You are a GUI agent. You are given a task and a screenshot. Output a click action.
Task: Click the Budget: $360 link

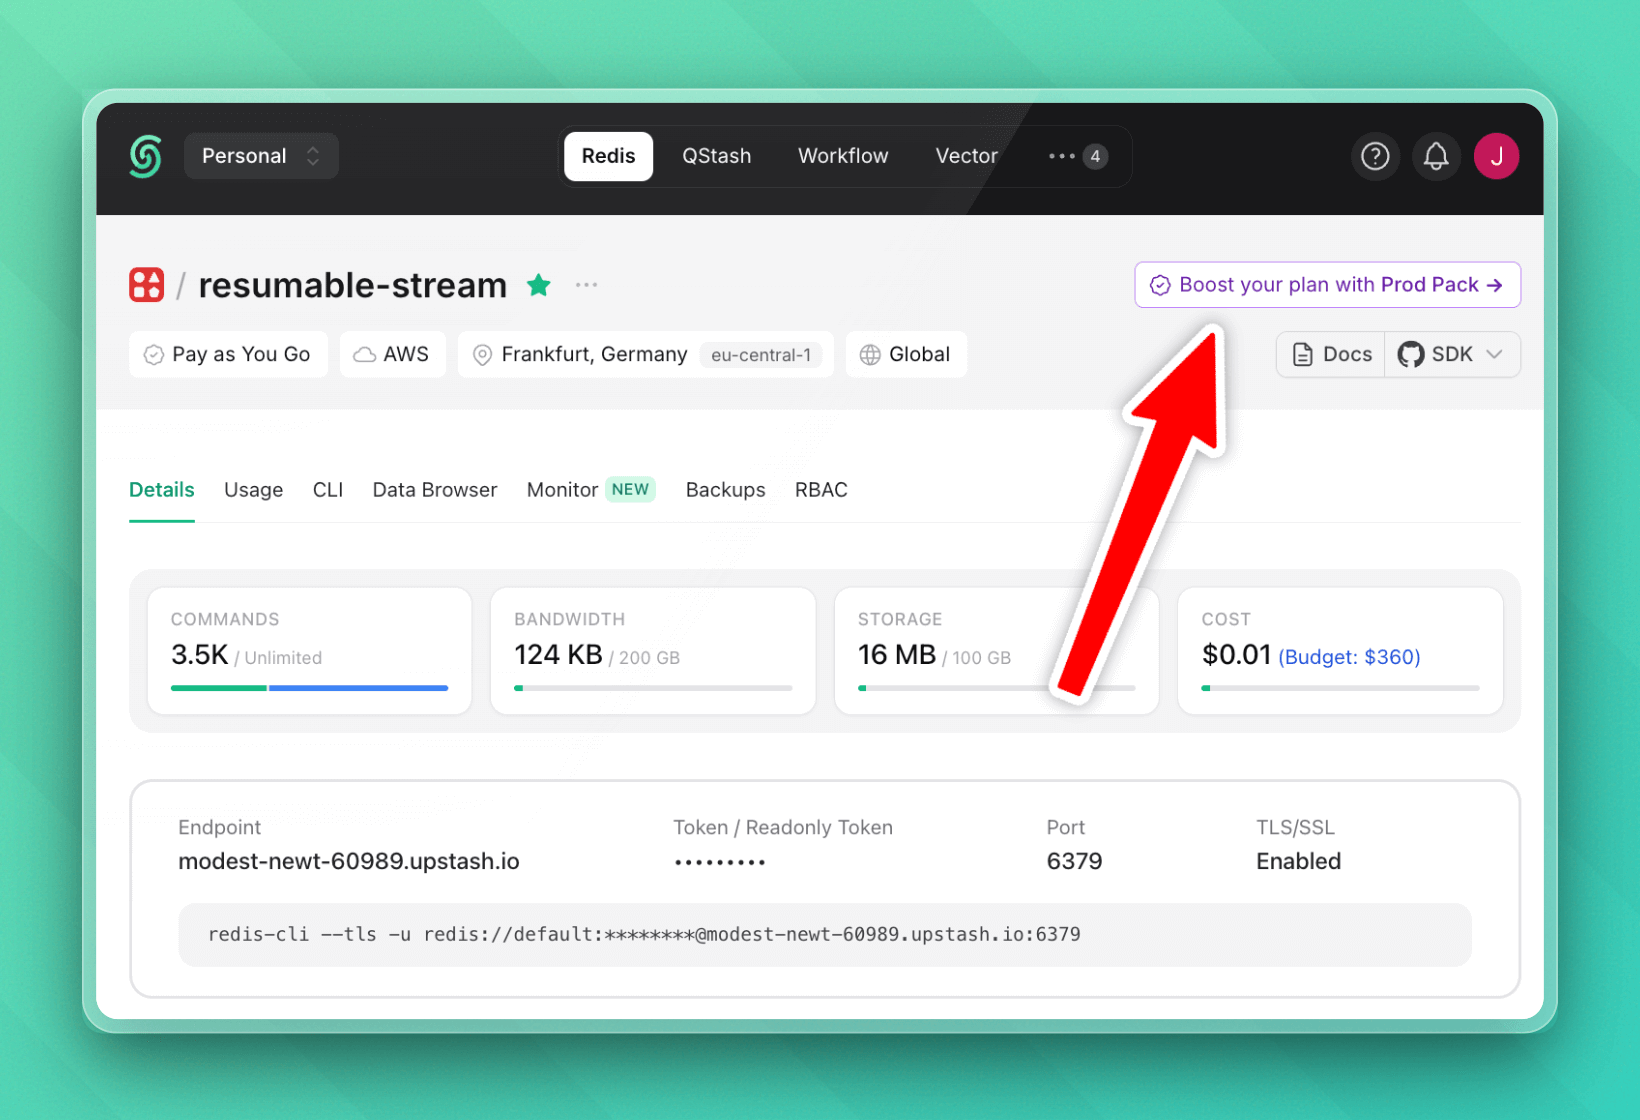pyautogui.click(x=1349, y=657)
